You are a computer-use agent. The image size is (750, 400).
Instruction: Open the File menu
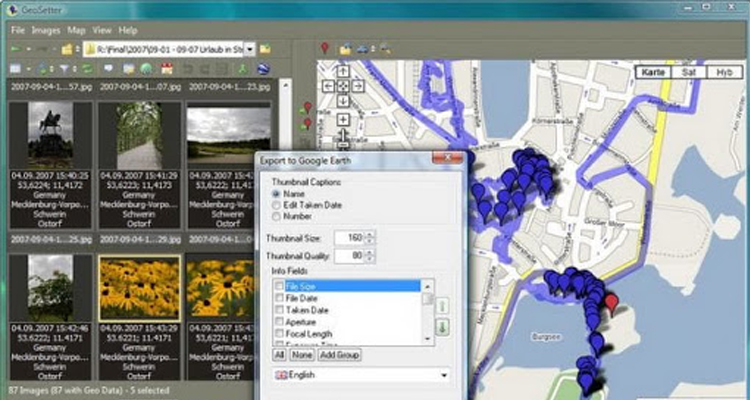18,30
